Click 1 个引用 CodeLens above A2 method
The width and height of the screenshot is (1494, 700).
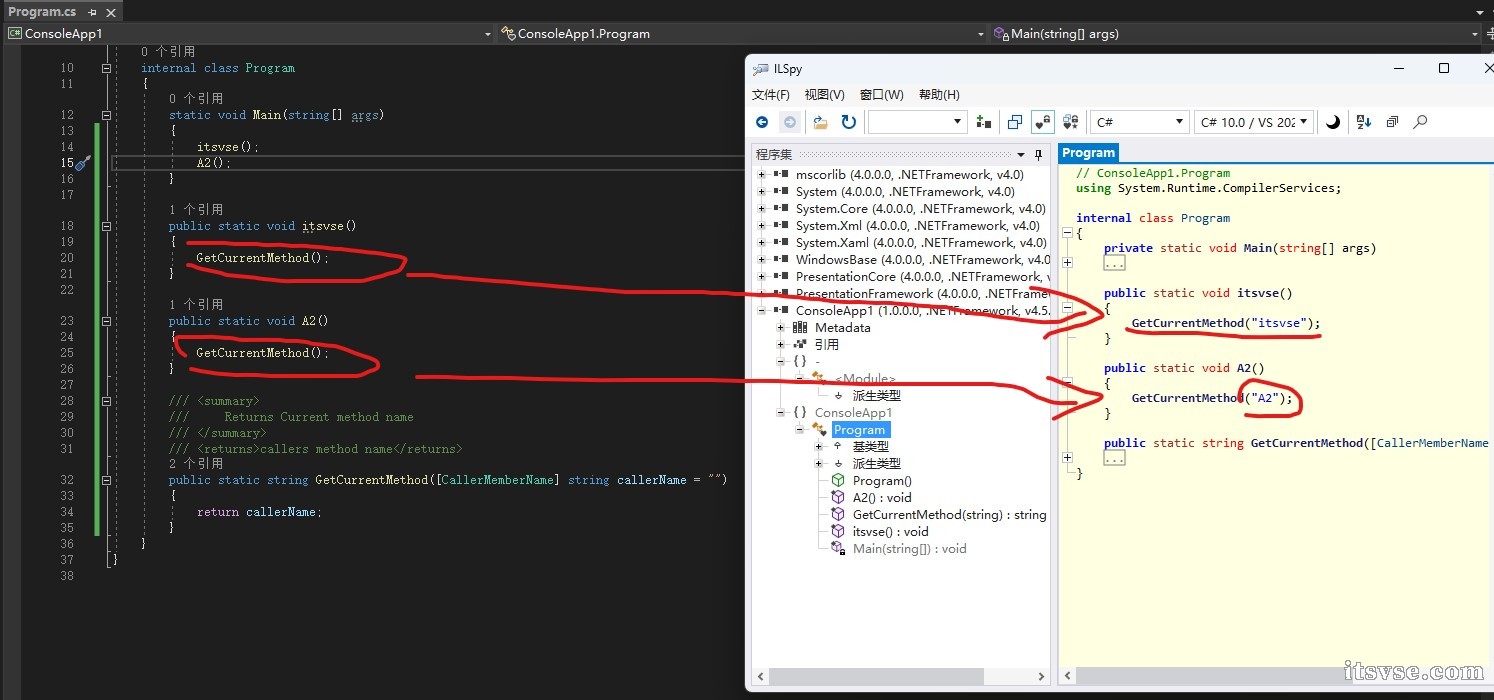pyautogui.click(x=196, y=305)
